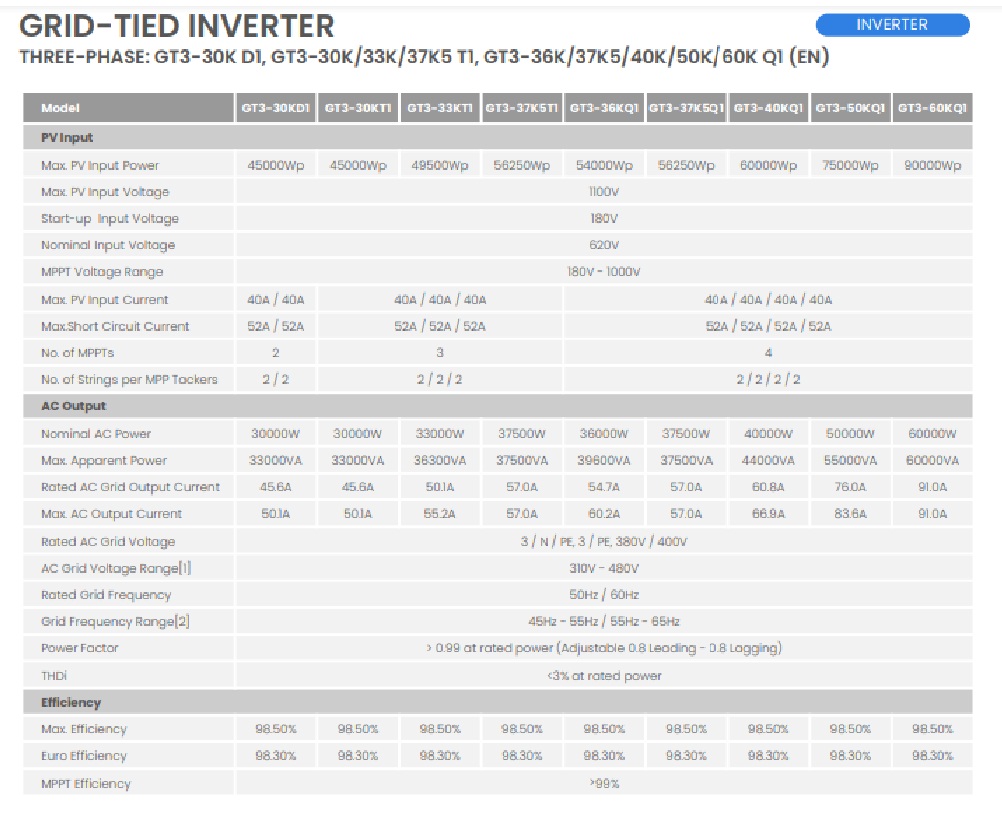Click the "No. of MPPTs" row label
The image size is (1002, 830).
point(77,353)
